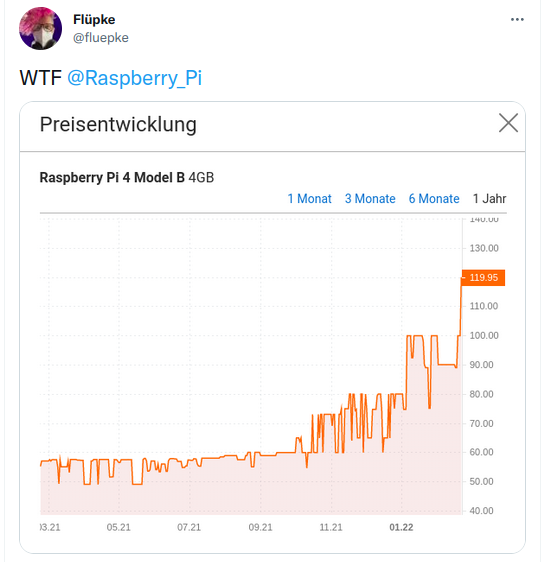This screenshot has height=562, width=542.
Task: Click the 09.21 date axis label
Action: pos(260,527)
